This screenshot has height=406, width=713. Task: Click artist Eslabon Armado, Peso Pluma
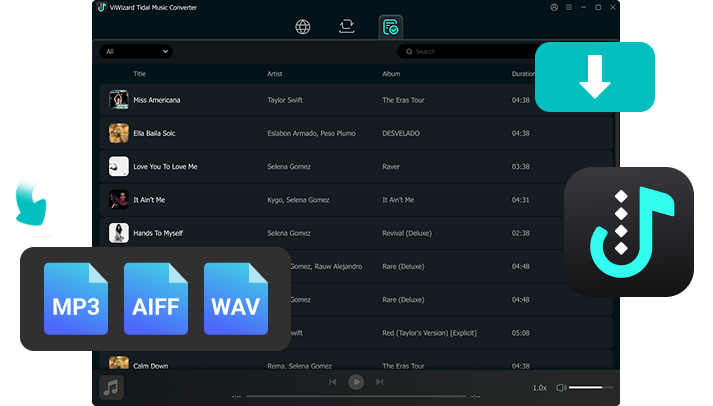pyautogui.click(x=311, y=133)
